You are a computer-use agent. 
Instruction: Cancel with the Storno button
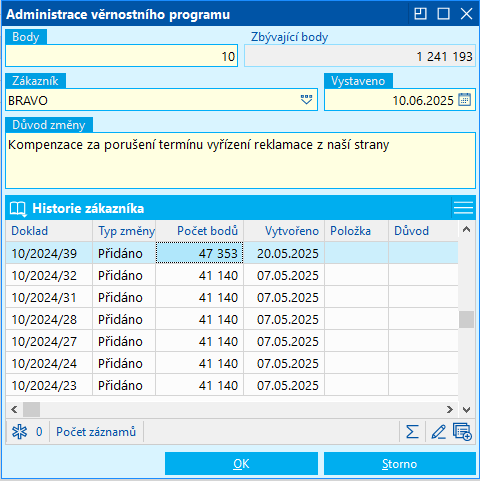click(x=400, y=463)
